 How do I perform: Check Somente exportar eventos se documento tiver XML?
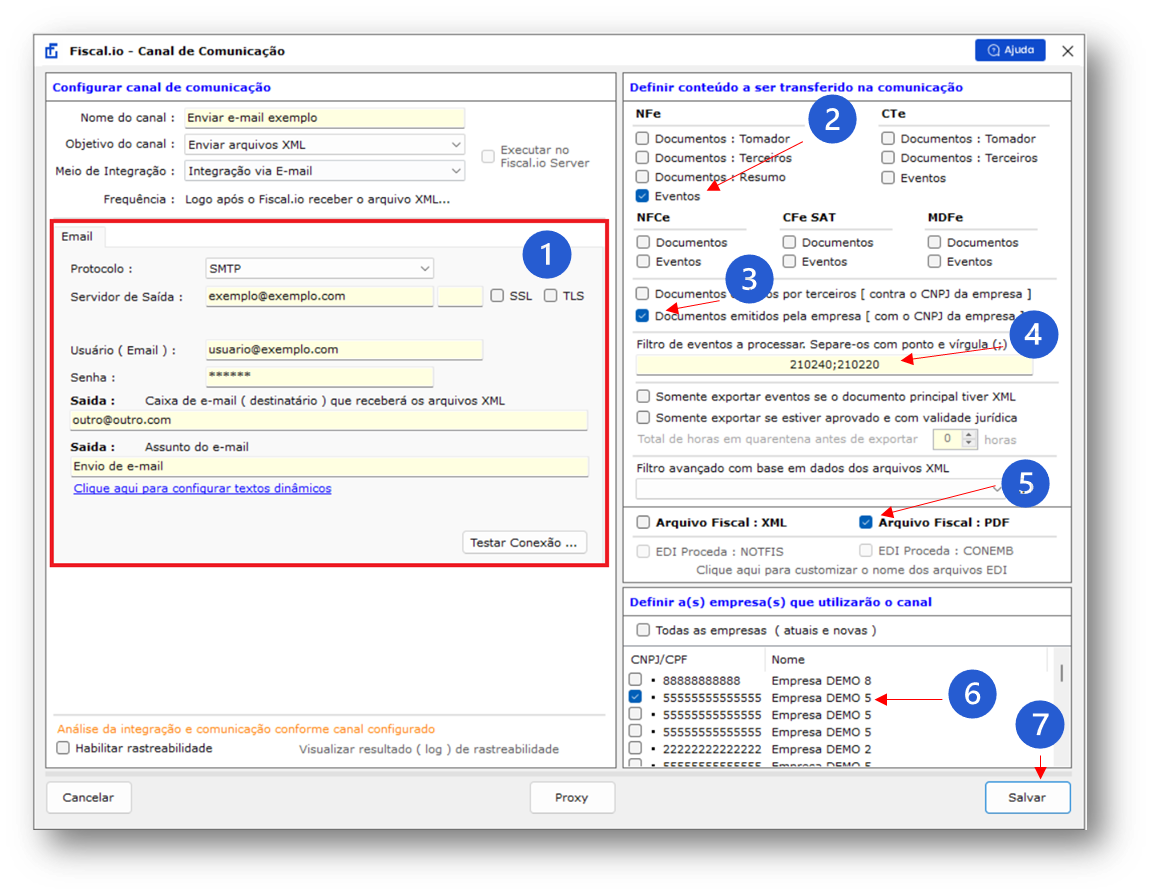click(644, 396)
